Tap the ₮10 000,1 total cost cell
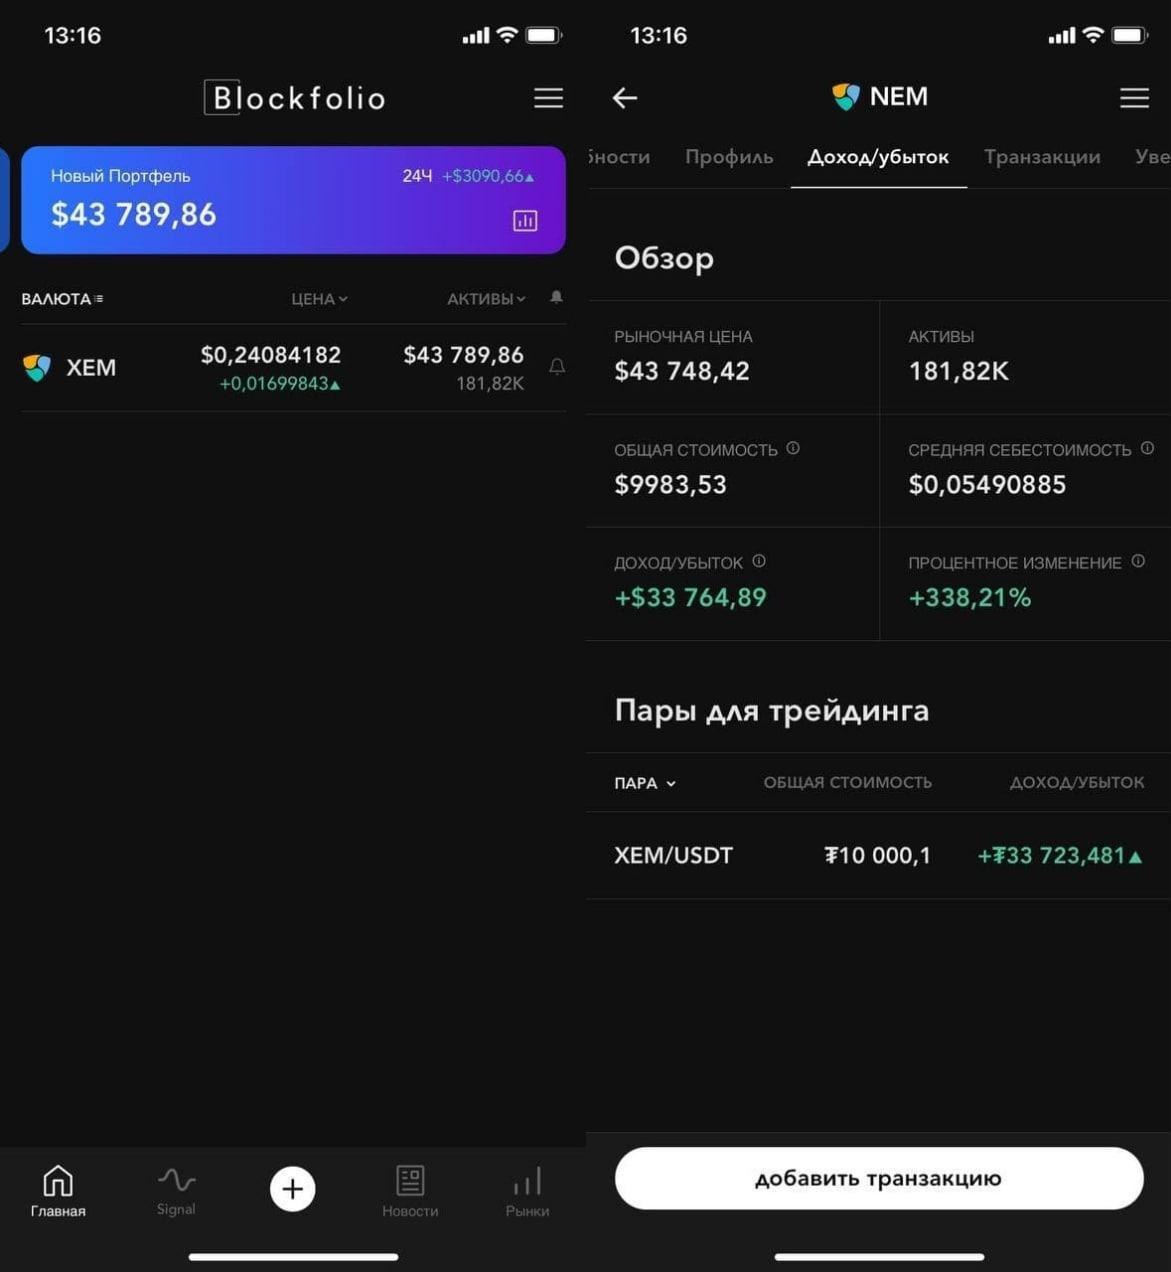 877,856
